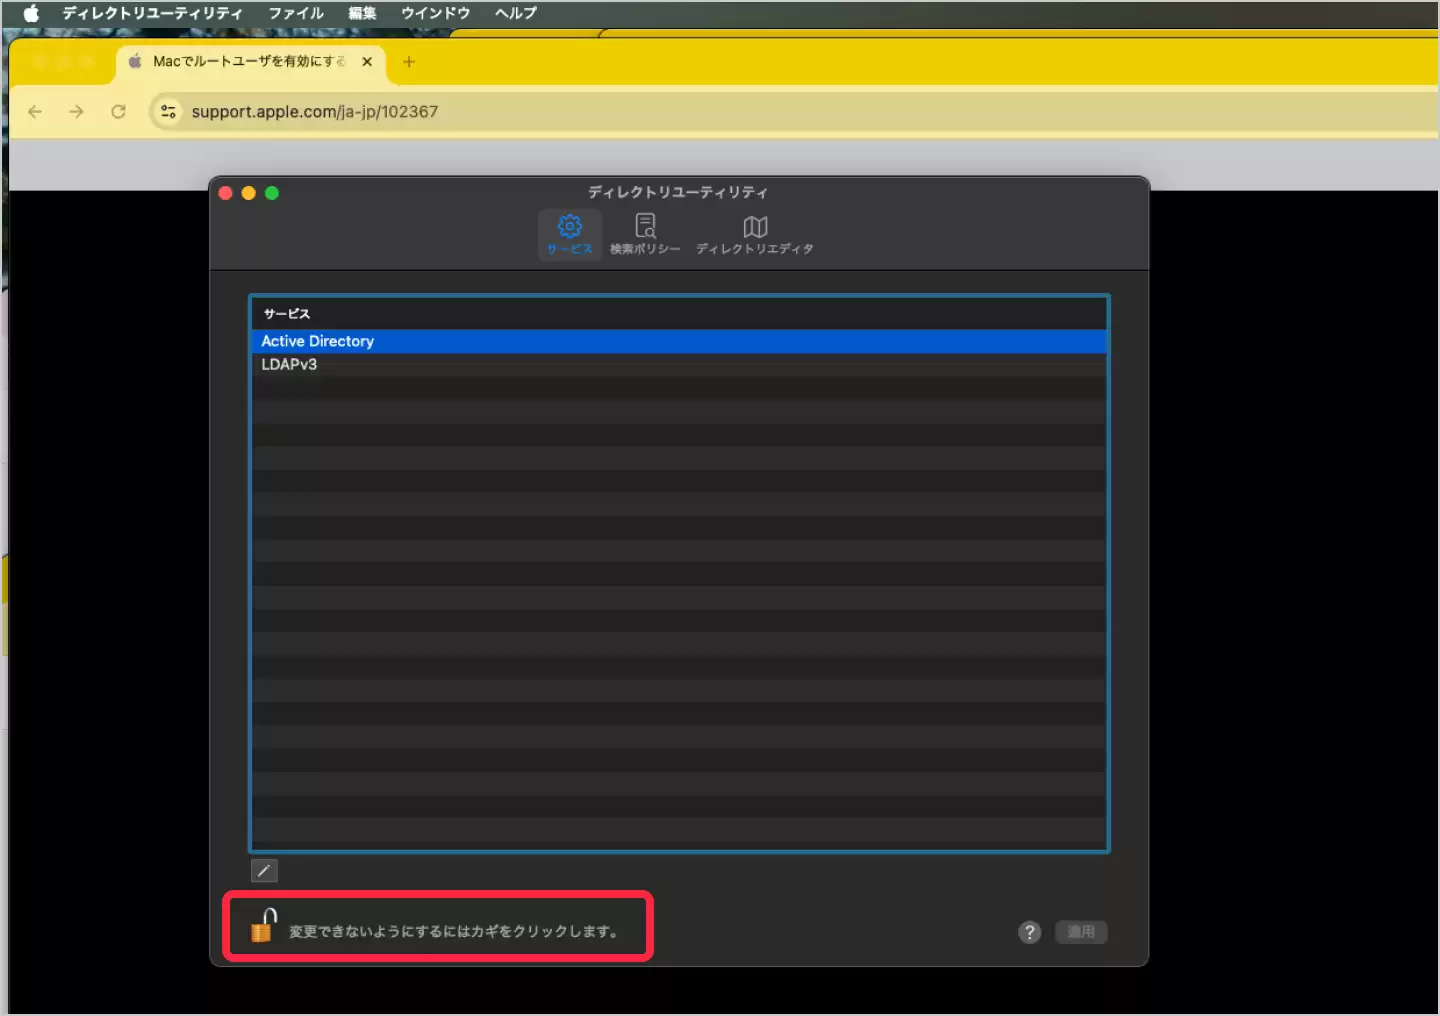This screenshot has height=1016, width=1440.
Task: Reload the browser page
Action: (118, 111)
